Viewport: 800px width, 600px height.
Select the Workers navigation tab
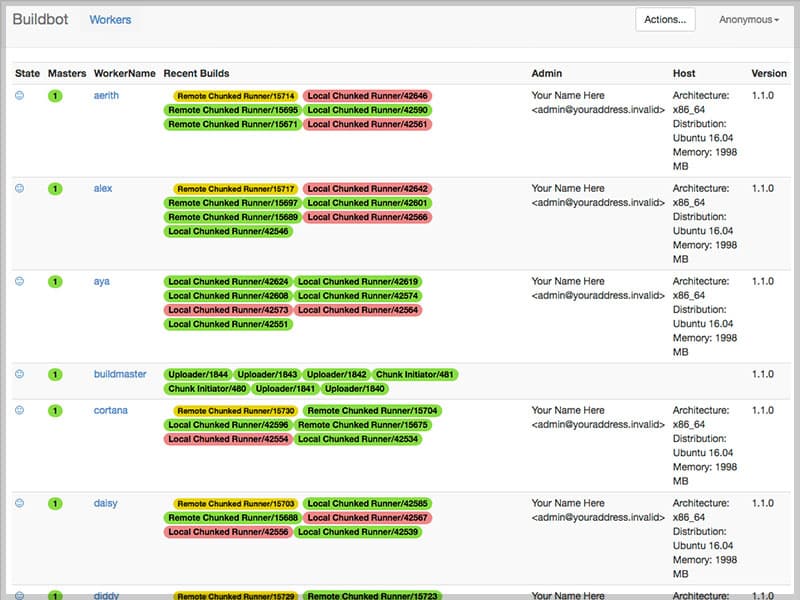(110, 18)
